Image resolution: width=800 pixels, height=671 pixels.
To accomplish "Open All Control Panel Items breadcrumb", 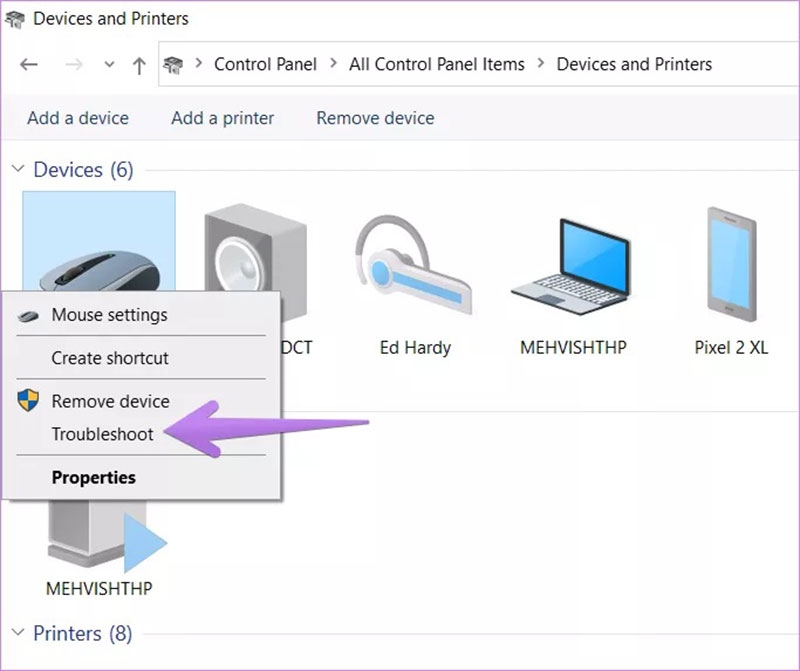I will (437, 64).
